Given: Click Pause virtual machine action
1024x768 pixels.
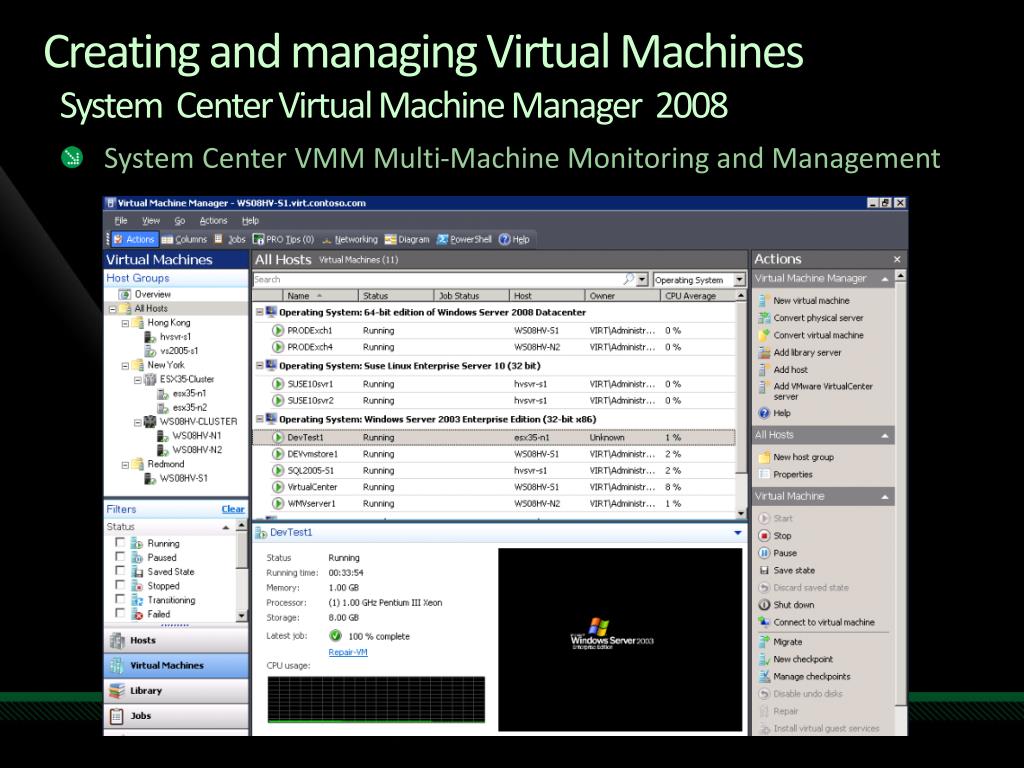Looking at the screenshot, I should [x=778, y=553].
